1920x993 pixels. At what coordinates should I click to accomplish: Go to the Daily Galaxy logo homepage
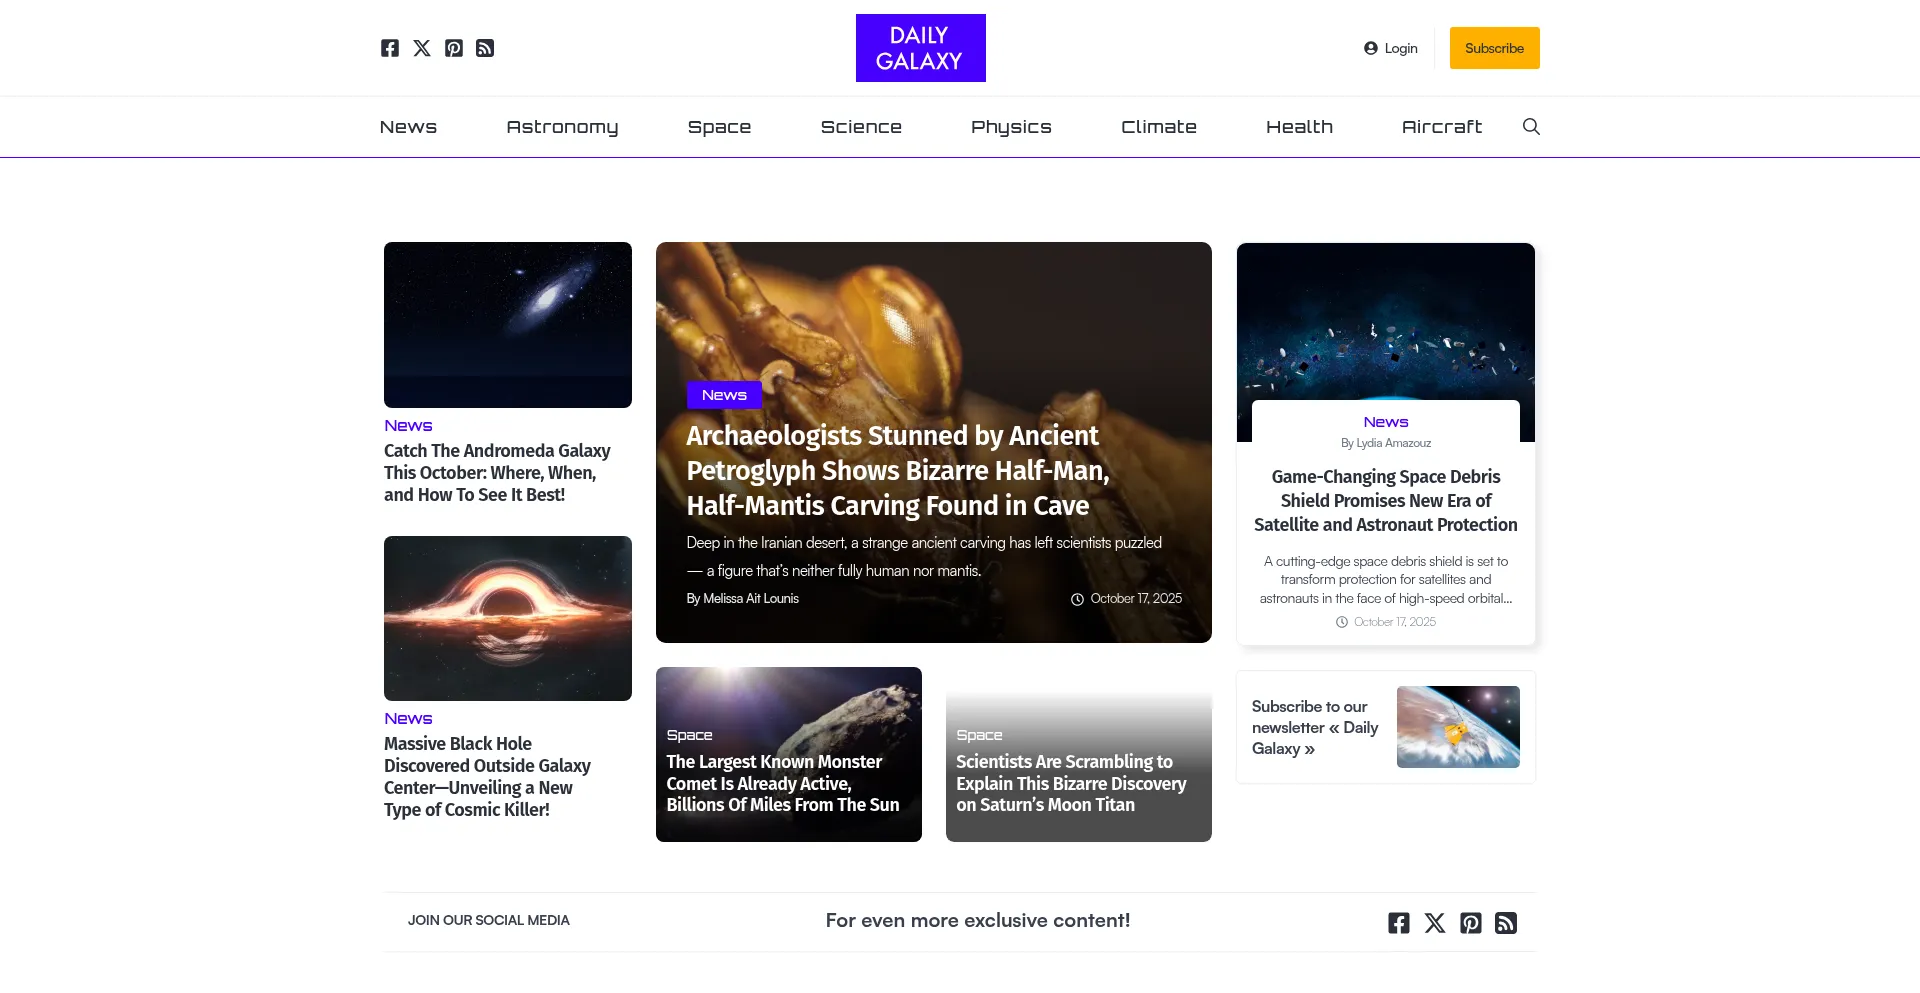point(921,48)
